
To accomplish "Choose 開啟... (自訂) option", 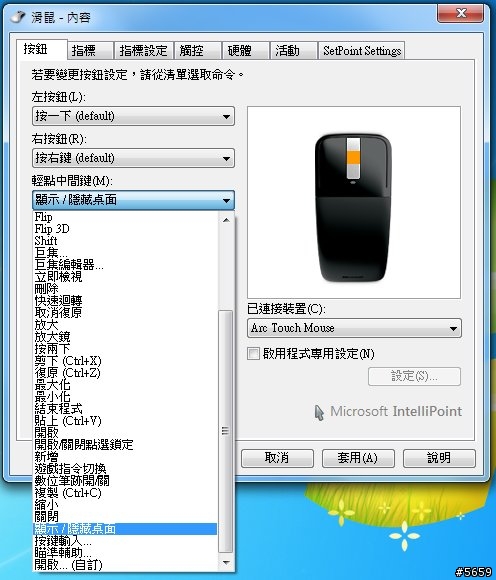I will 125,565.
